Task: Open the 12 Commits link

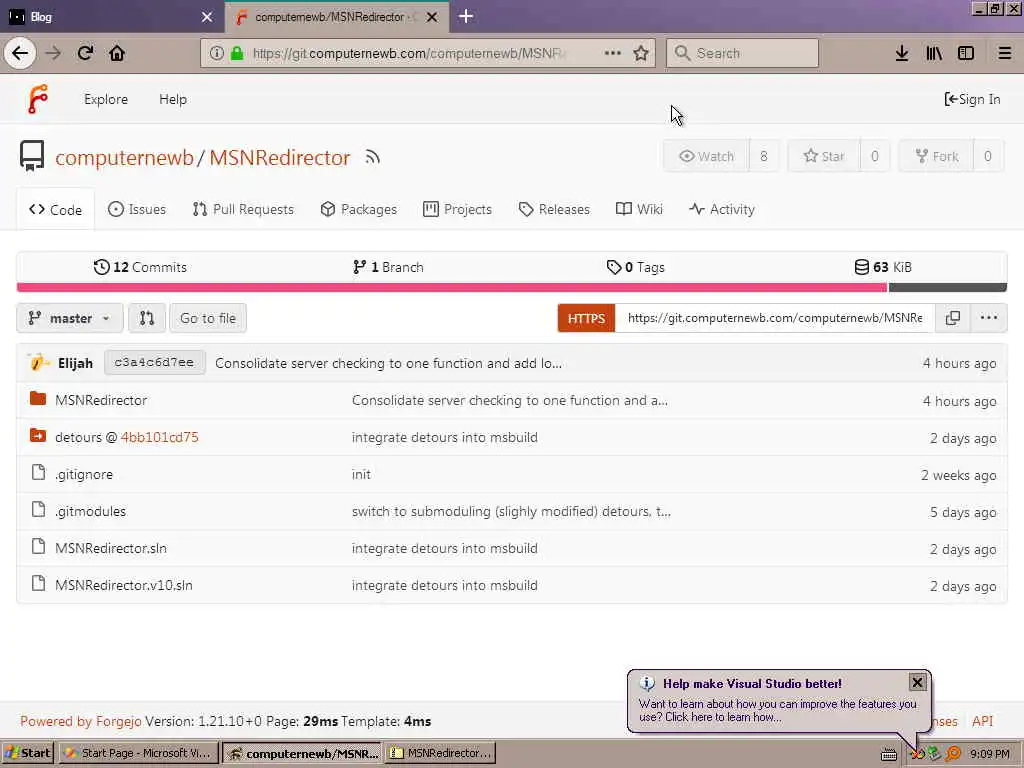Action: coord(140,267)
